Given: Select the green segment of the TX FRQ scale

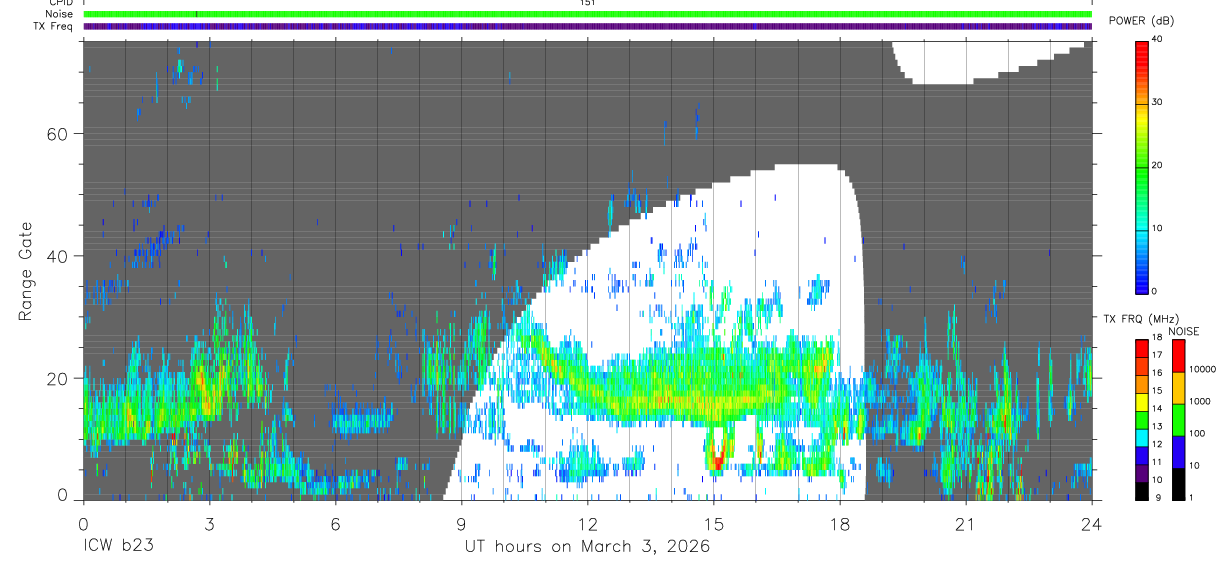Looking at the screenshot, I should pyautogui.click(x=1141, y=420).
